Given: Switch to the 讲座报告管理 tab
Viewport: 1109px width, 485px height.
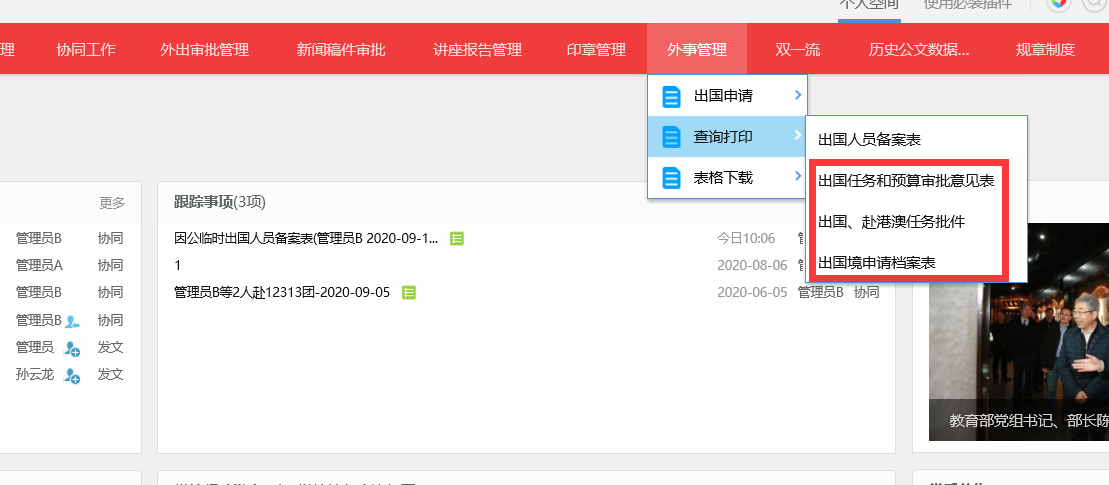Looking at the screenshot, I should click(477, 49).
